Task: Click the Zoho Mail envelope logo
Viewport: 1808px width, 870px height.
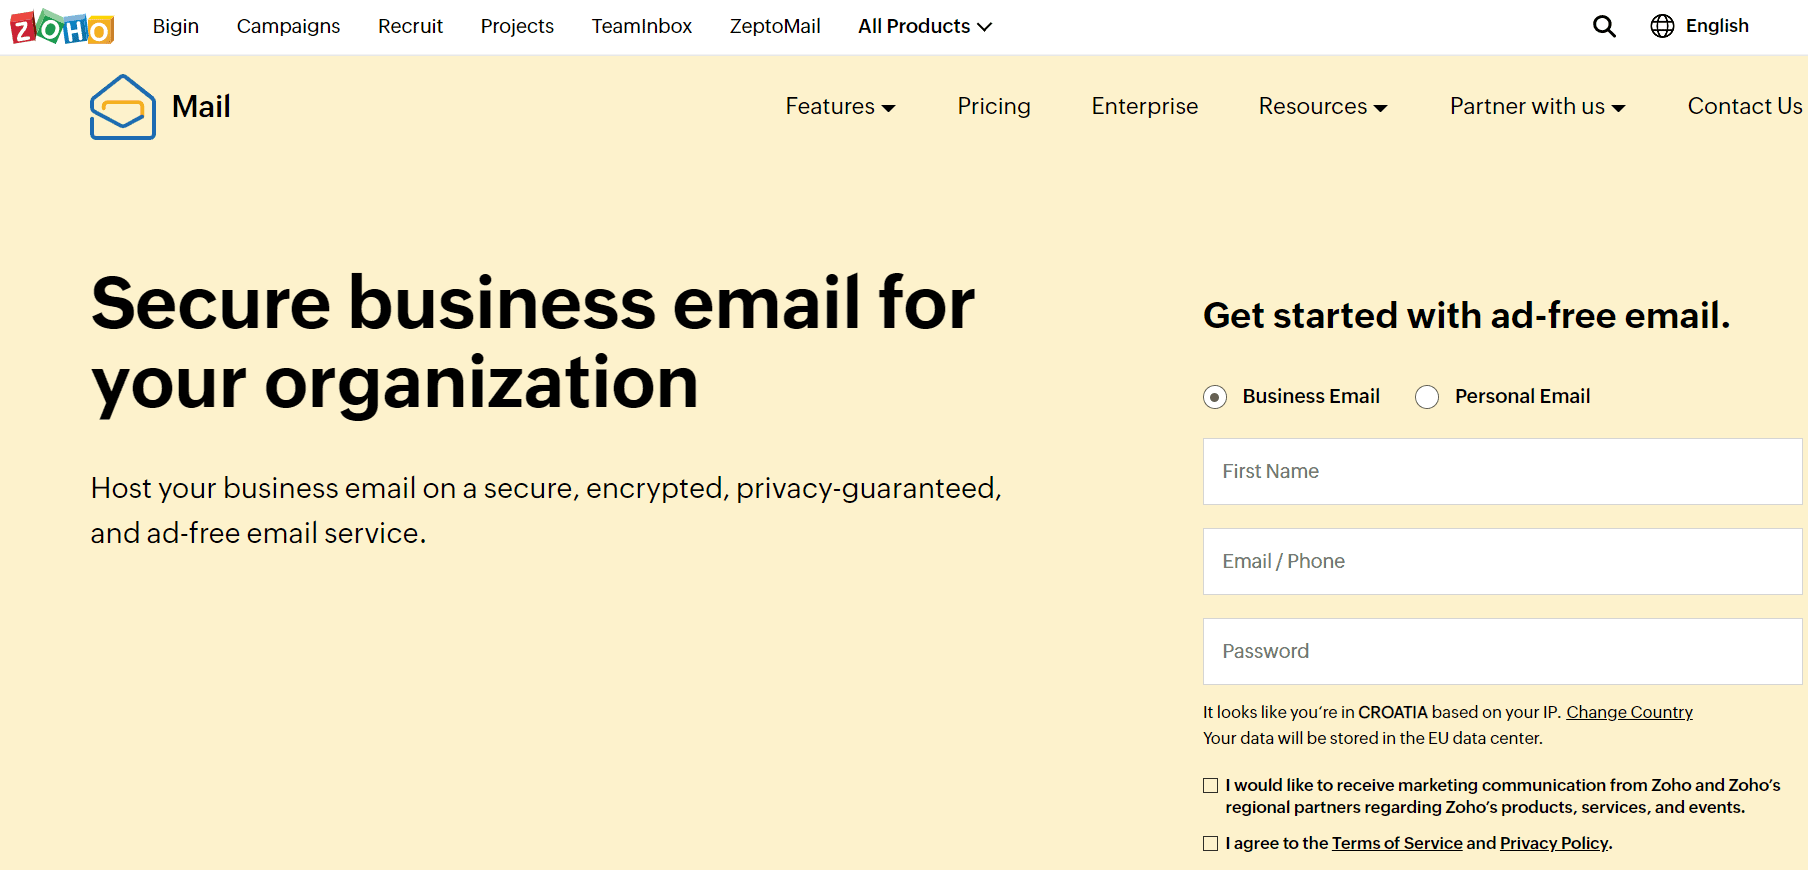Action: point(122,106)
